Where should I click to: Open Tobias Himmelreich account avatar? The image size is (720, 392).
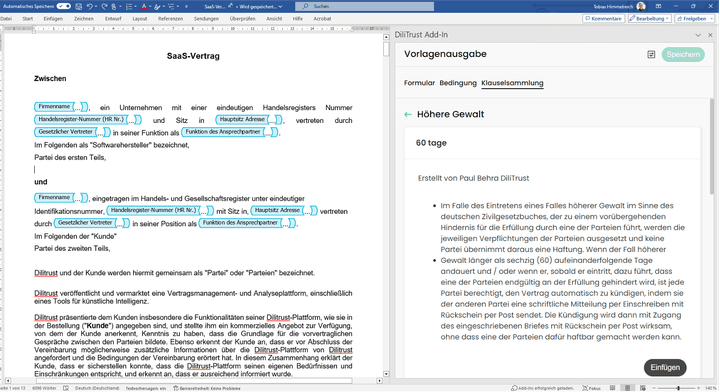pos(641,6)
